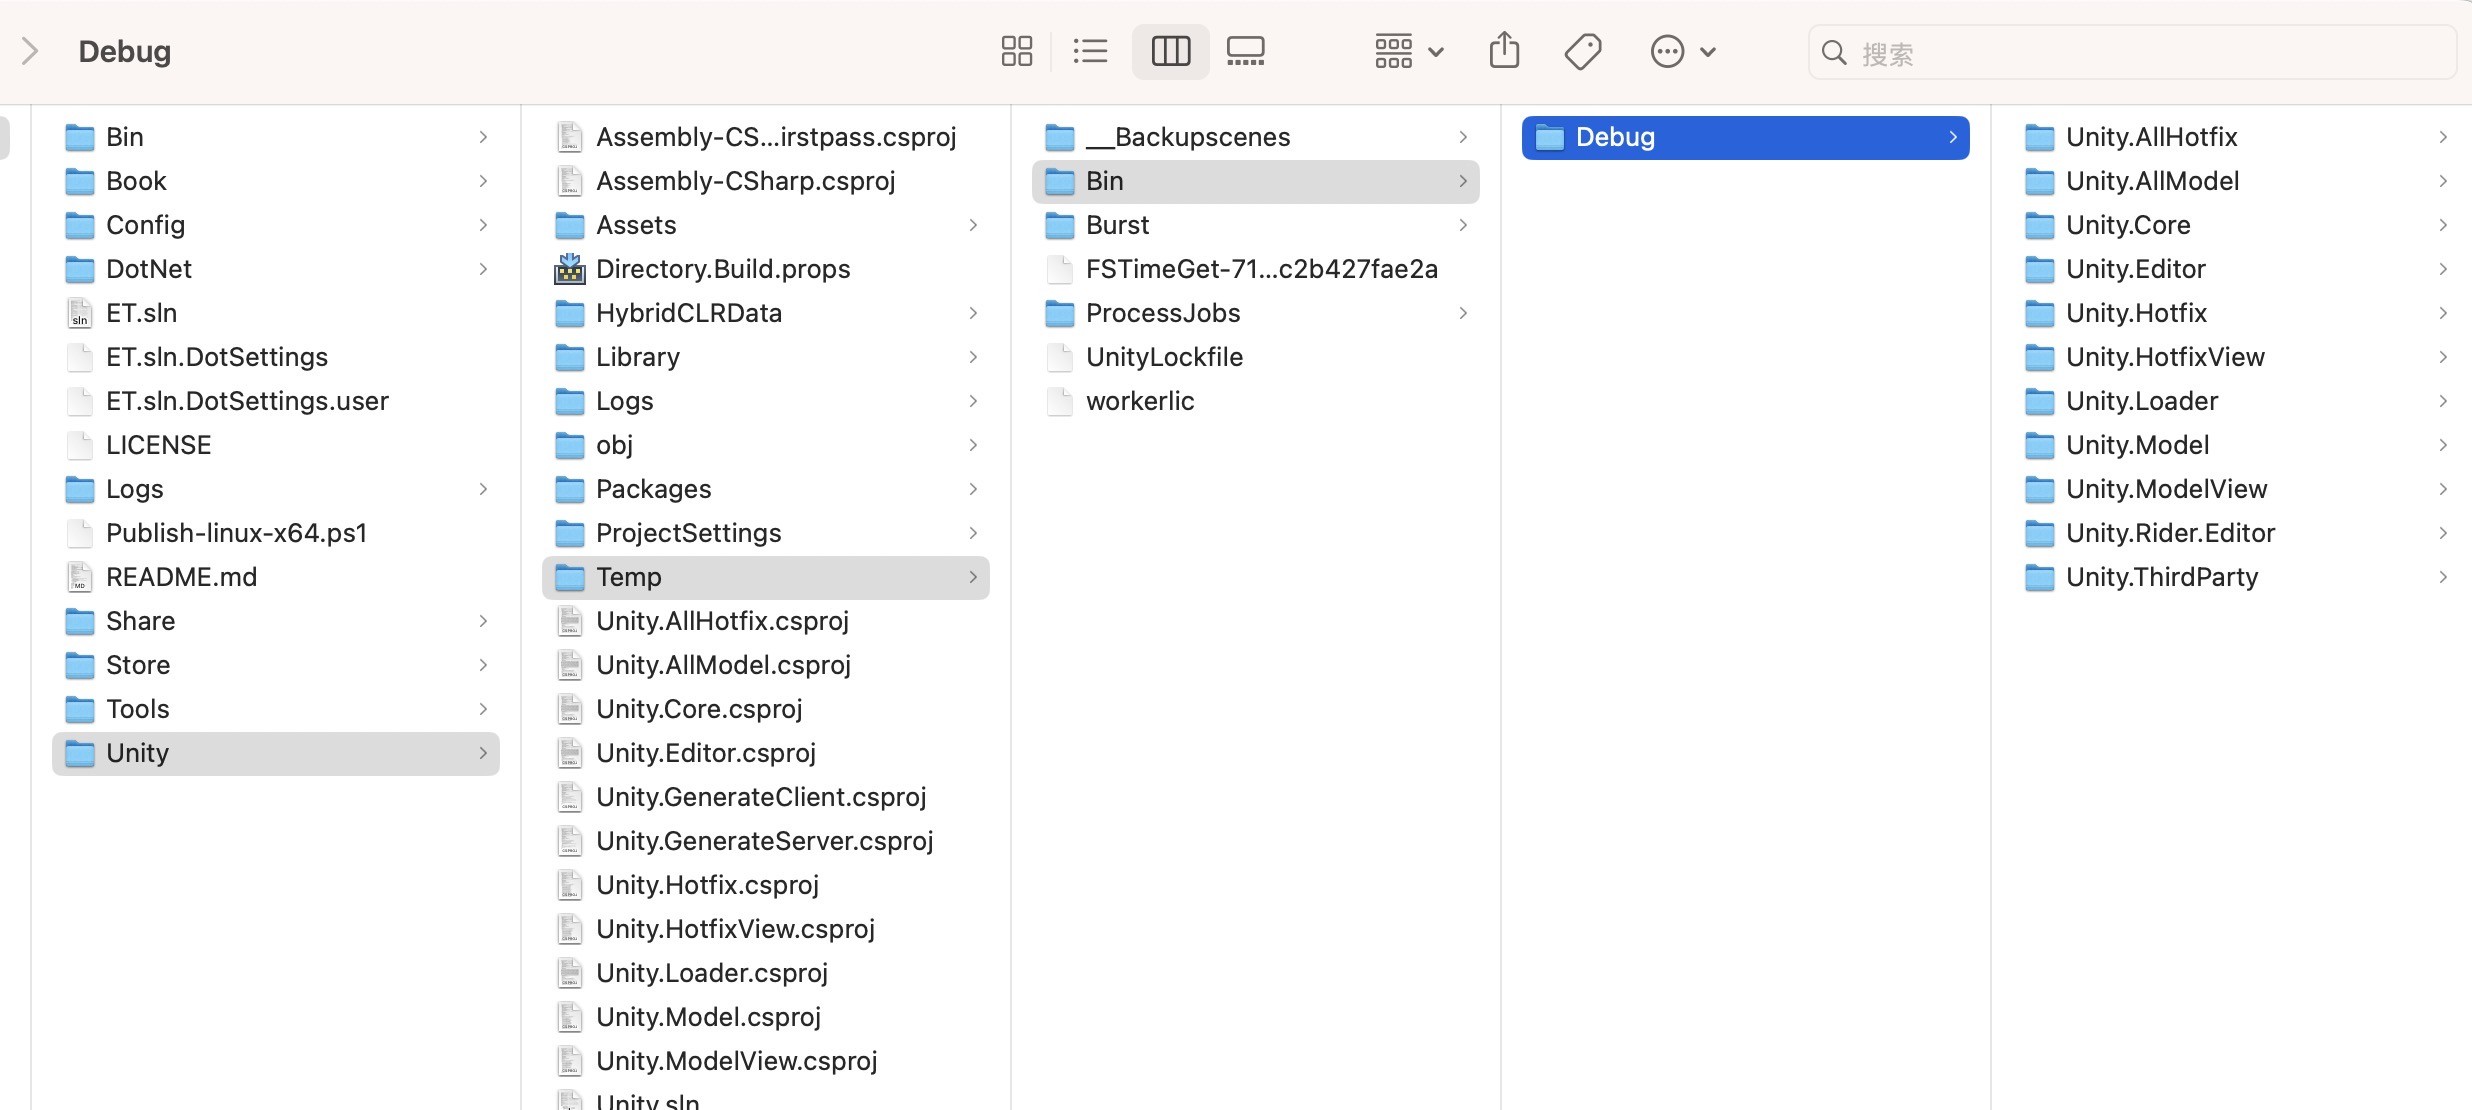Click the Bin folder icon in first column
Image resolution: width=2472 pixels, height=1110 pixels.
tap(79, 137)
